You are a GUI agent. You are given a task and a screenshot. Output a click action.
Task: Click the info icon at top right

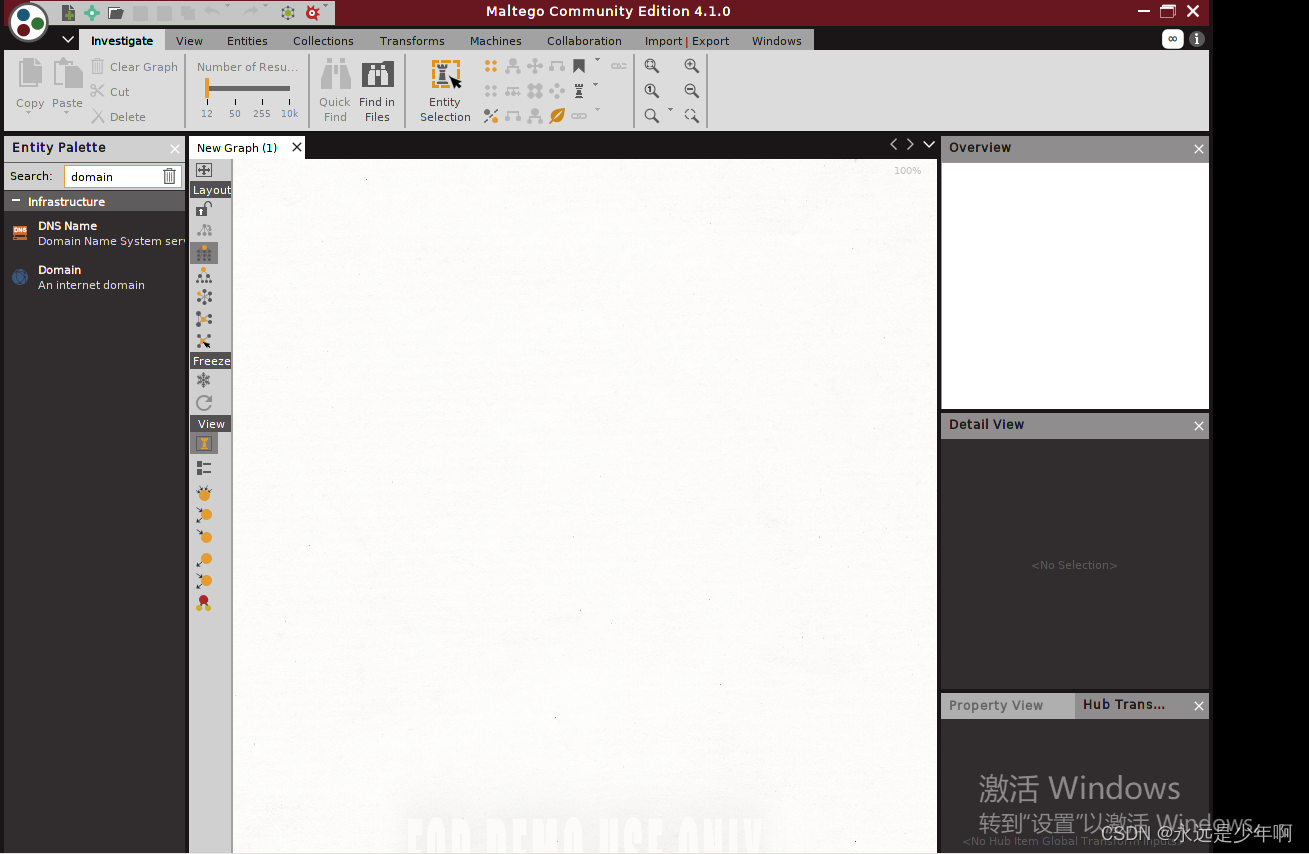click(1197, 39)
